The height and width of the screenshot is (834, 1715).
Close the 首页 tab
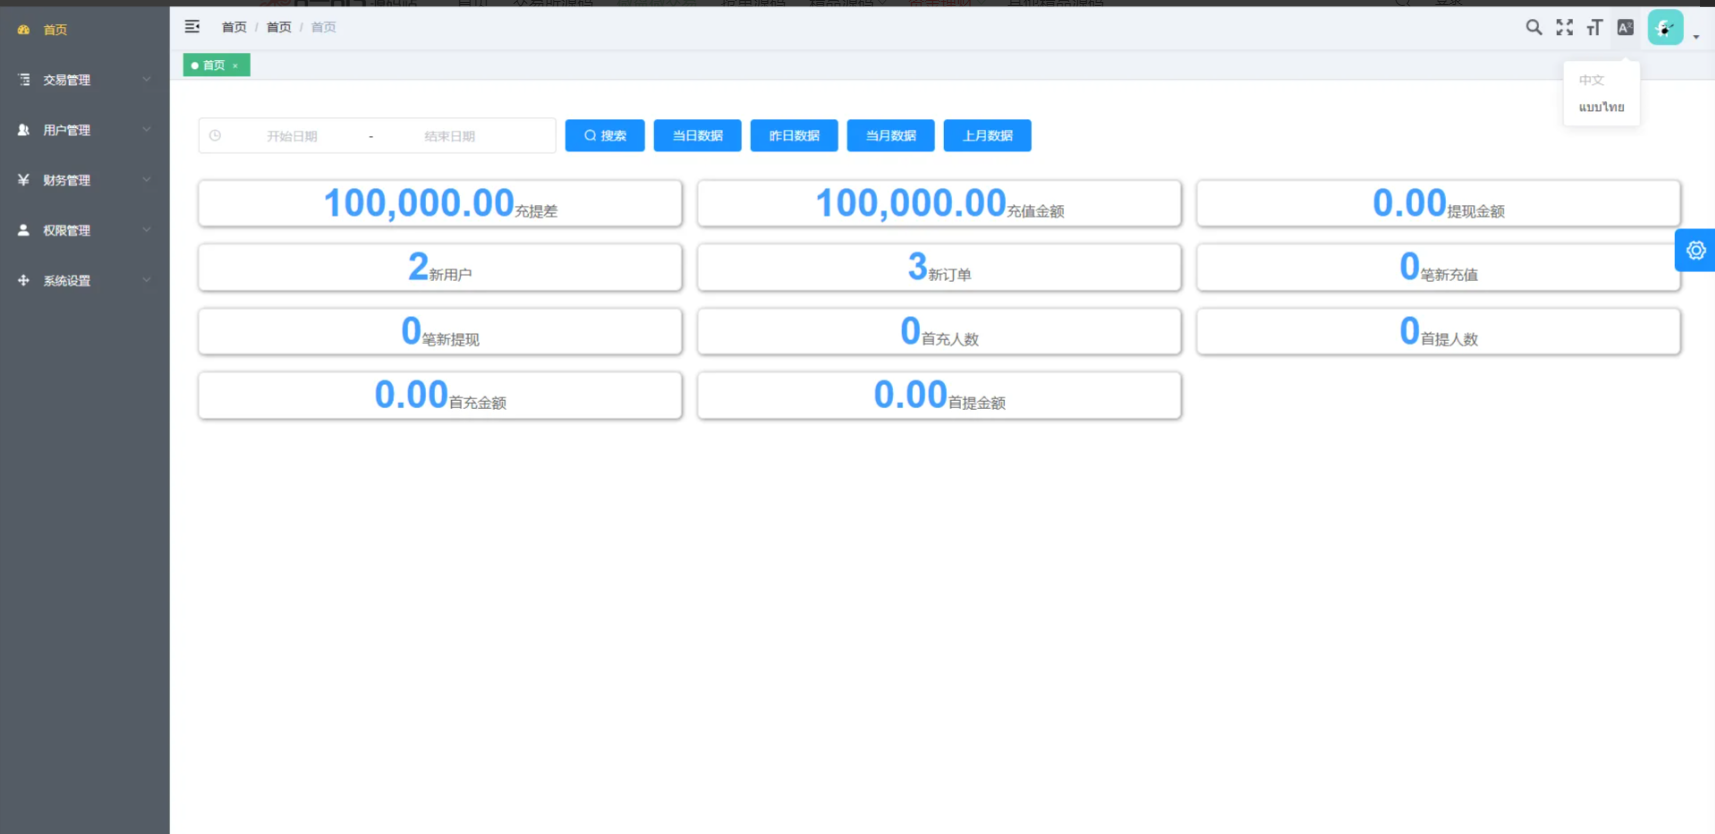pos(236,66)
